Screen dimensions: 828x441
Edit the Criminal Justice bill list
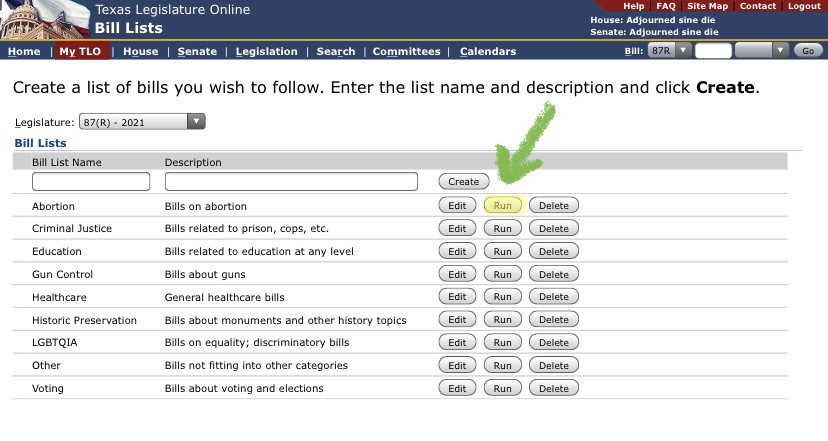click(x=457, y=228)
